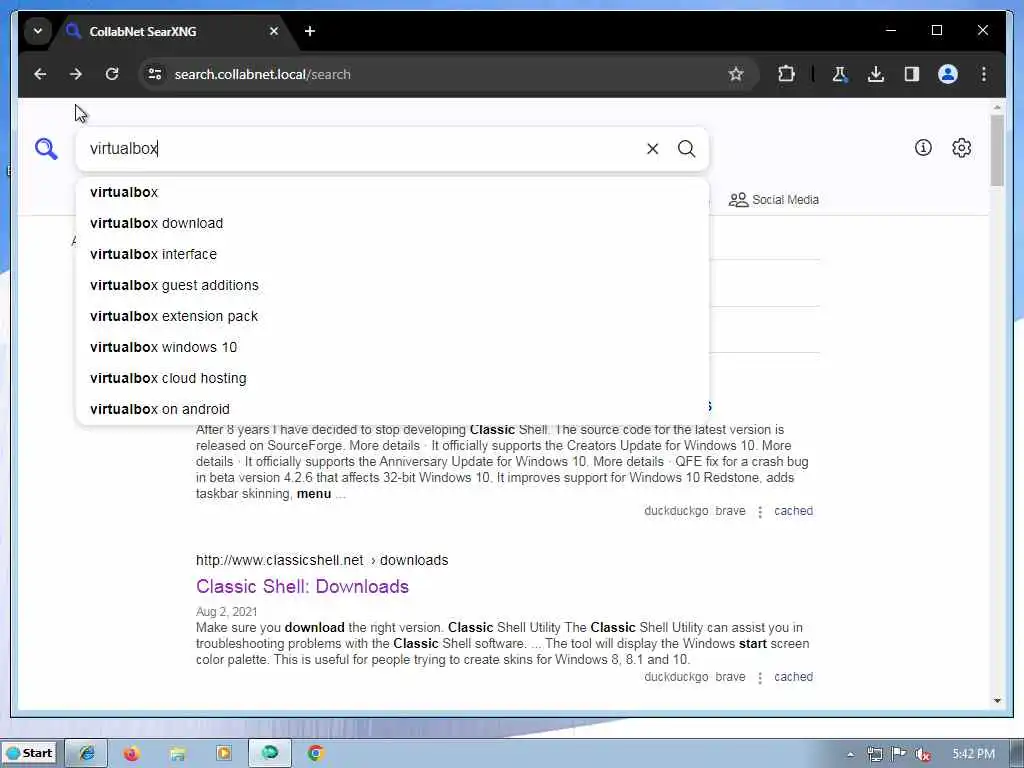Open new browser tab with plus

pyautogui.click(x=310, y=31)
